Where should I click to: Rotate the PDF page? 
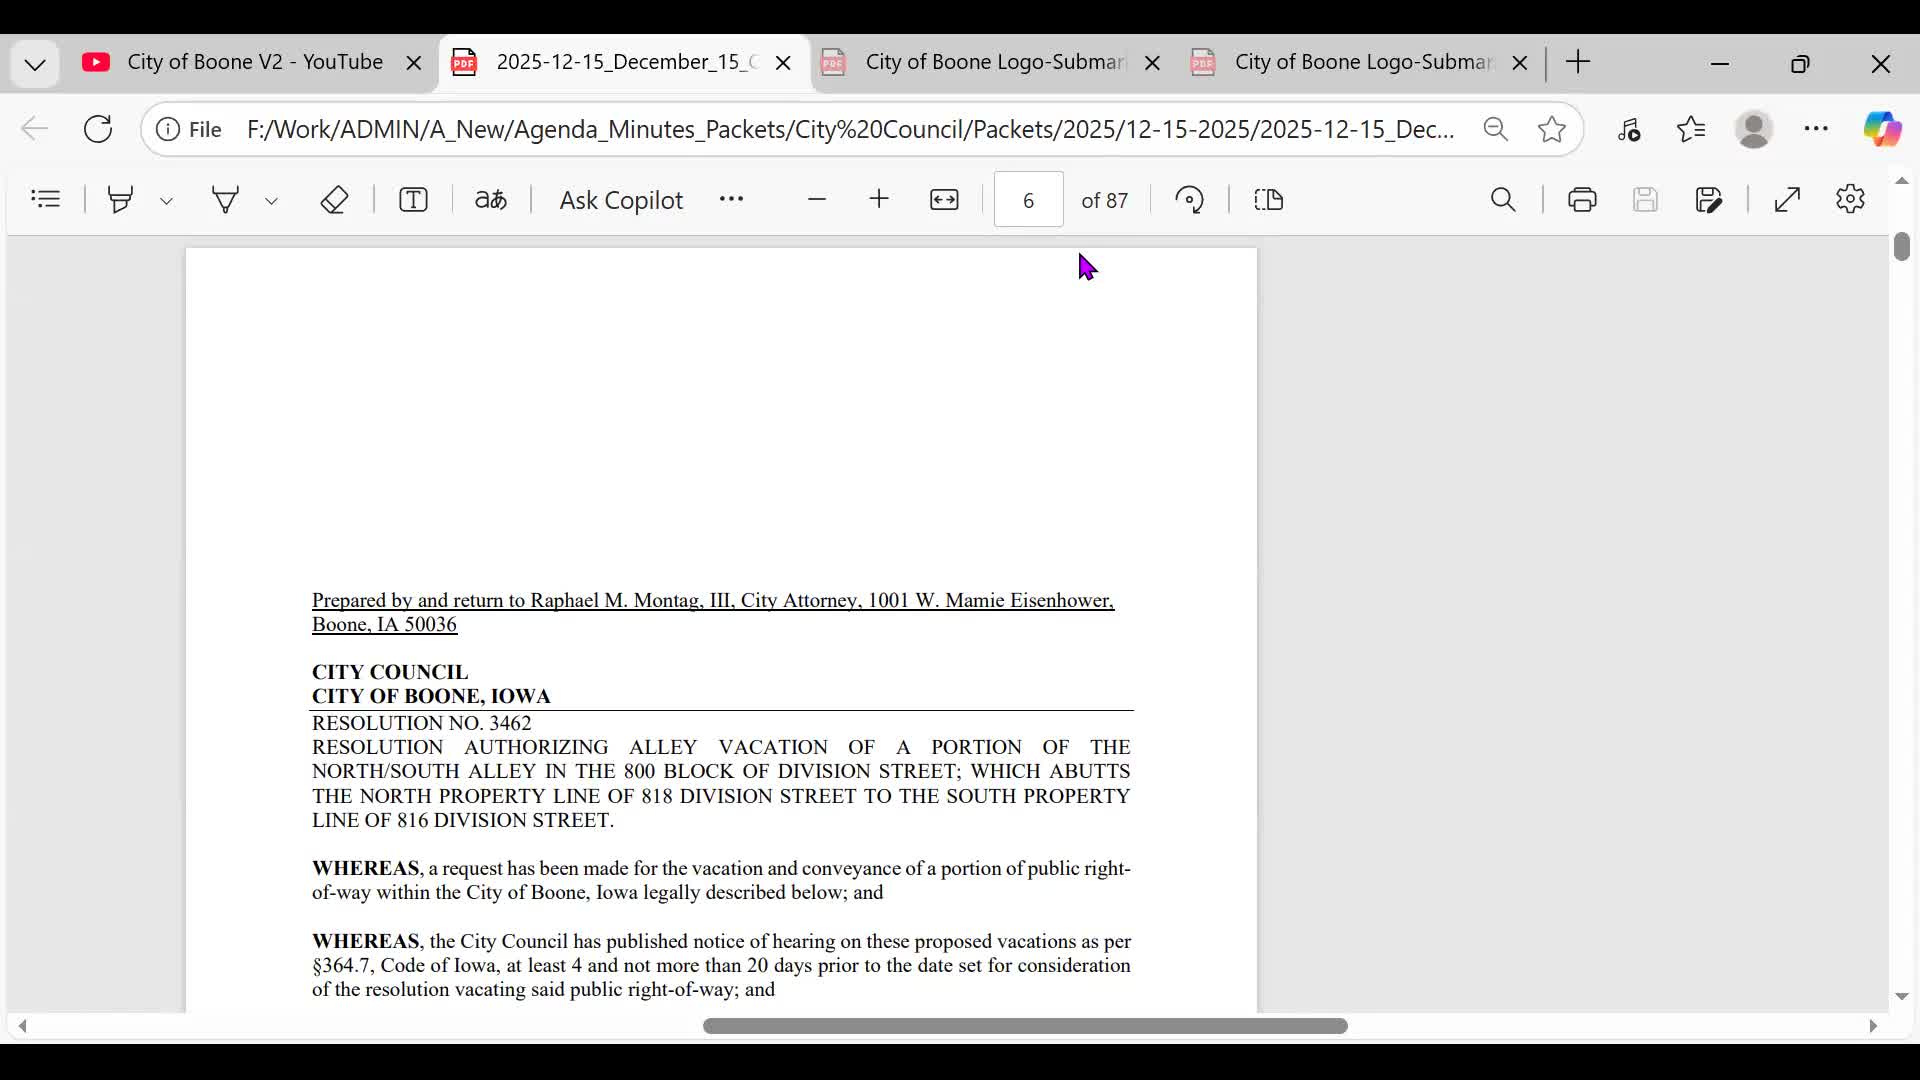(x=1189, y=200)
